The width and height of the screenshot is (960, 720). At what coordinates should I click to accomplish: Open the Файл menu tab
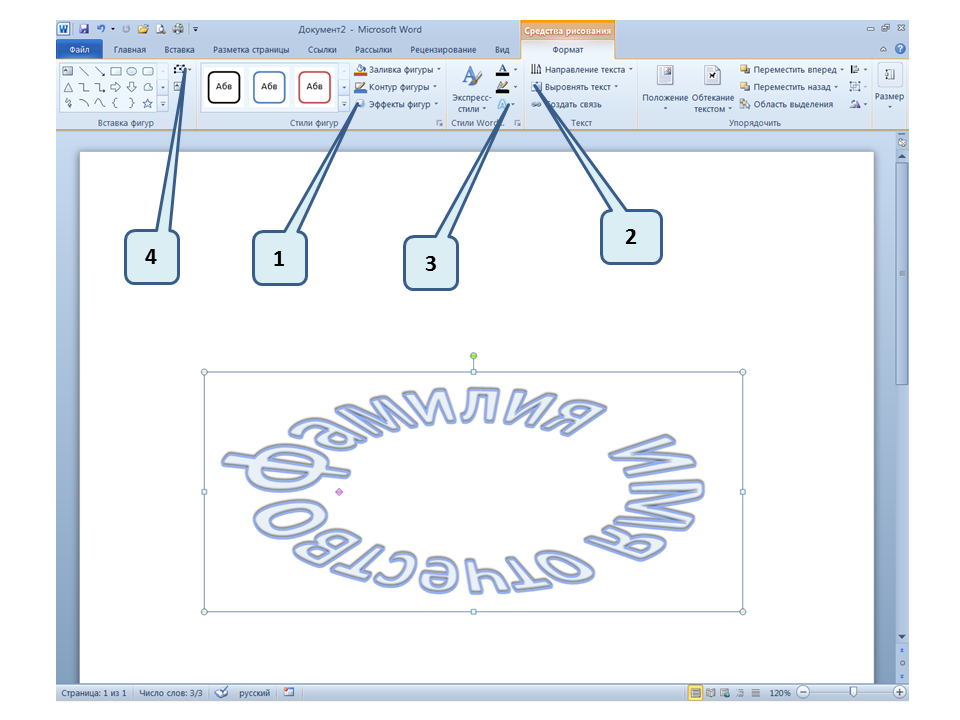pos(80,49)
